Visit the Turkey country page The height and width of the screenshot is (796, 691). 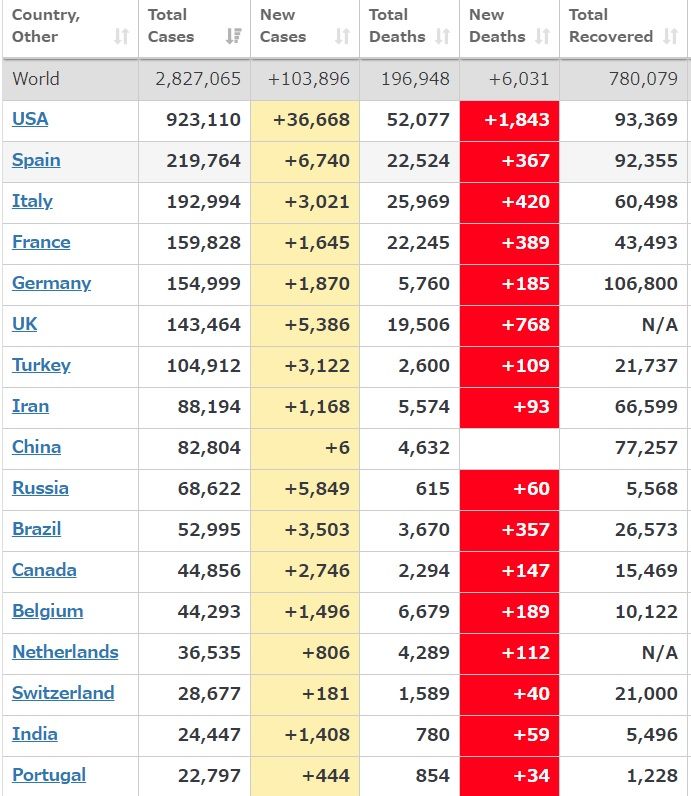(41, 365)
